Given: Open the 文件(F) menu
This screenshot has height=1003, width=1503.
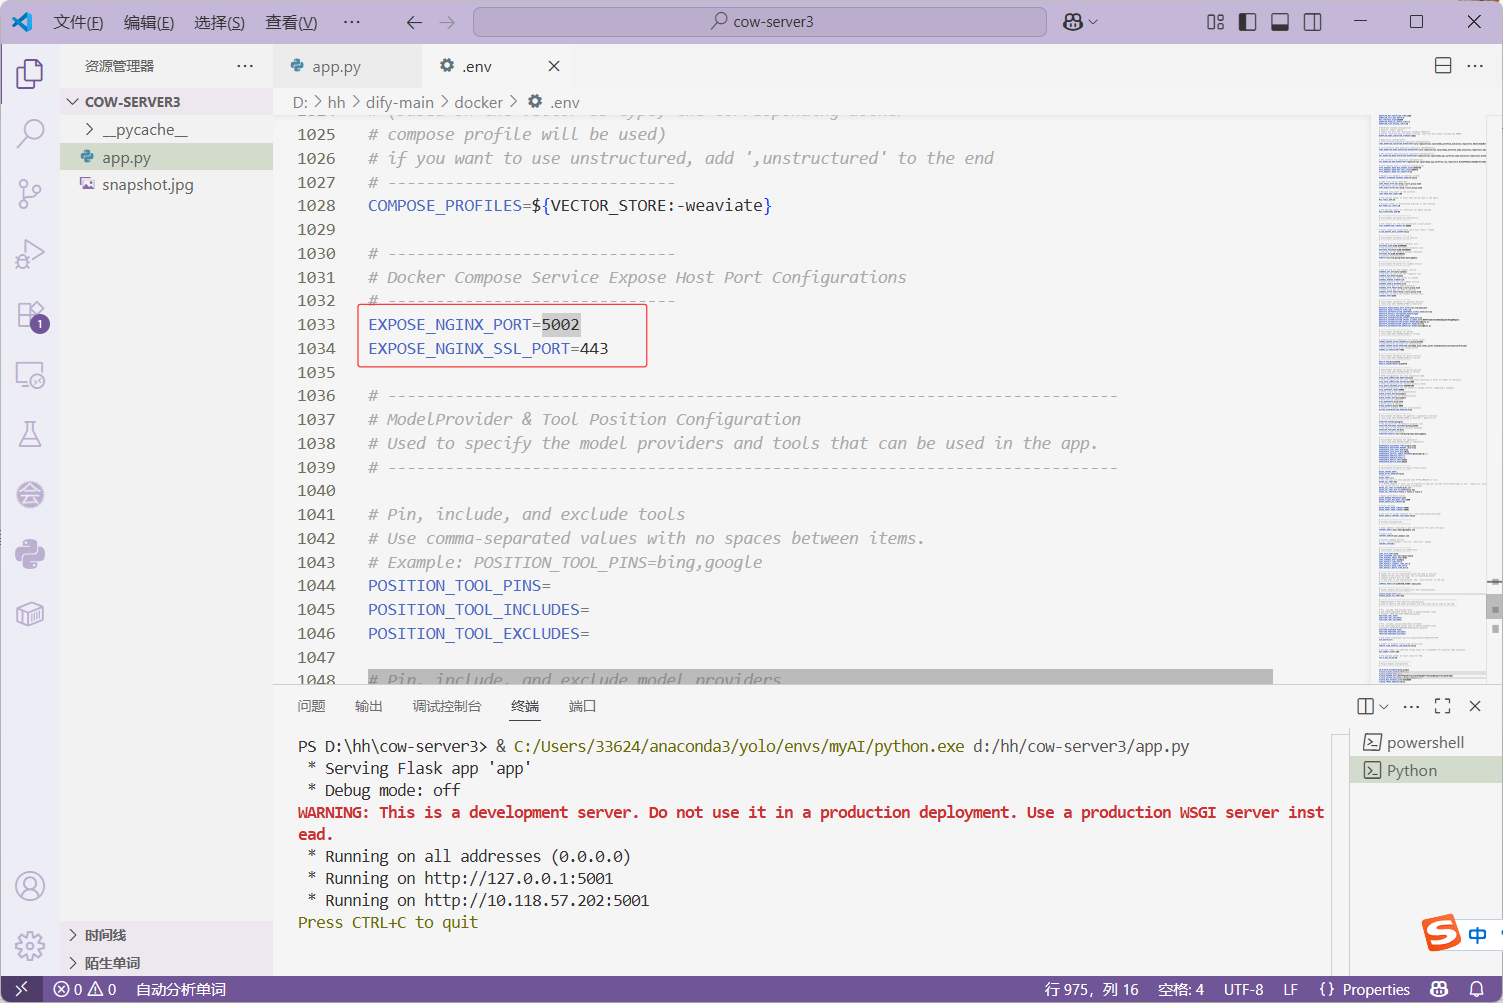Looking at the screenshot, I should pos(78,22).
